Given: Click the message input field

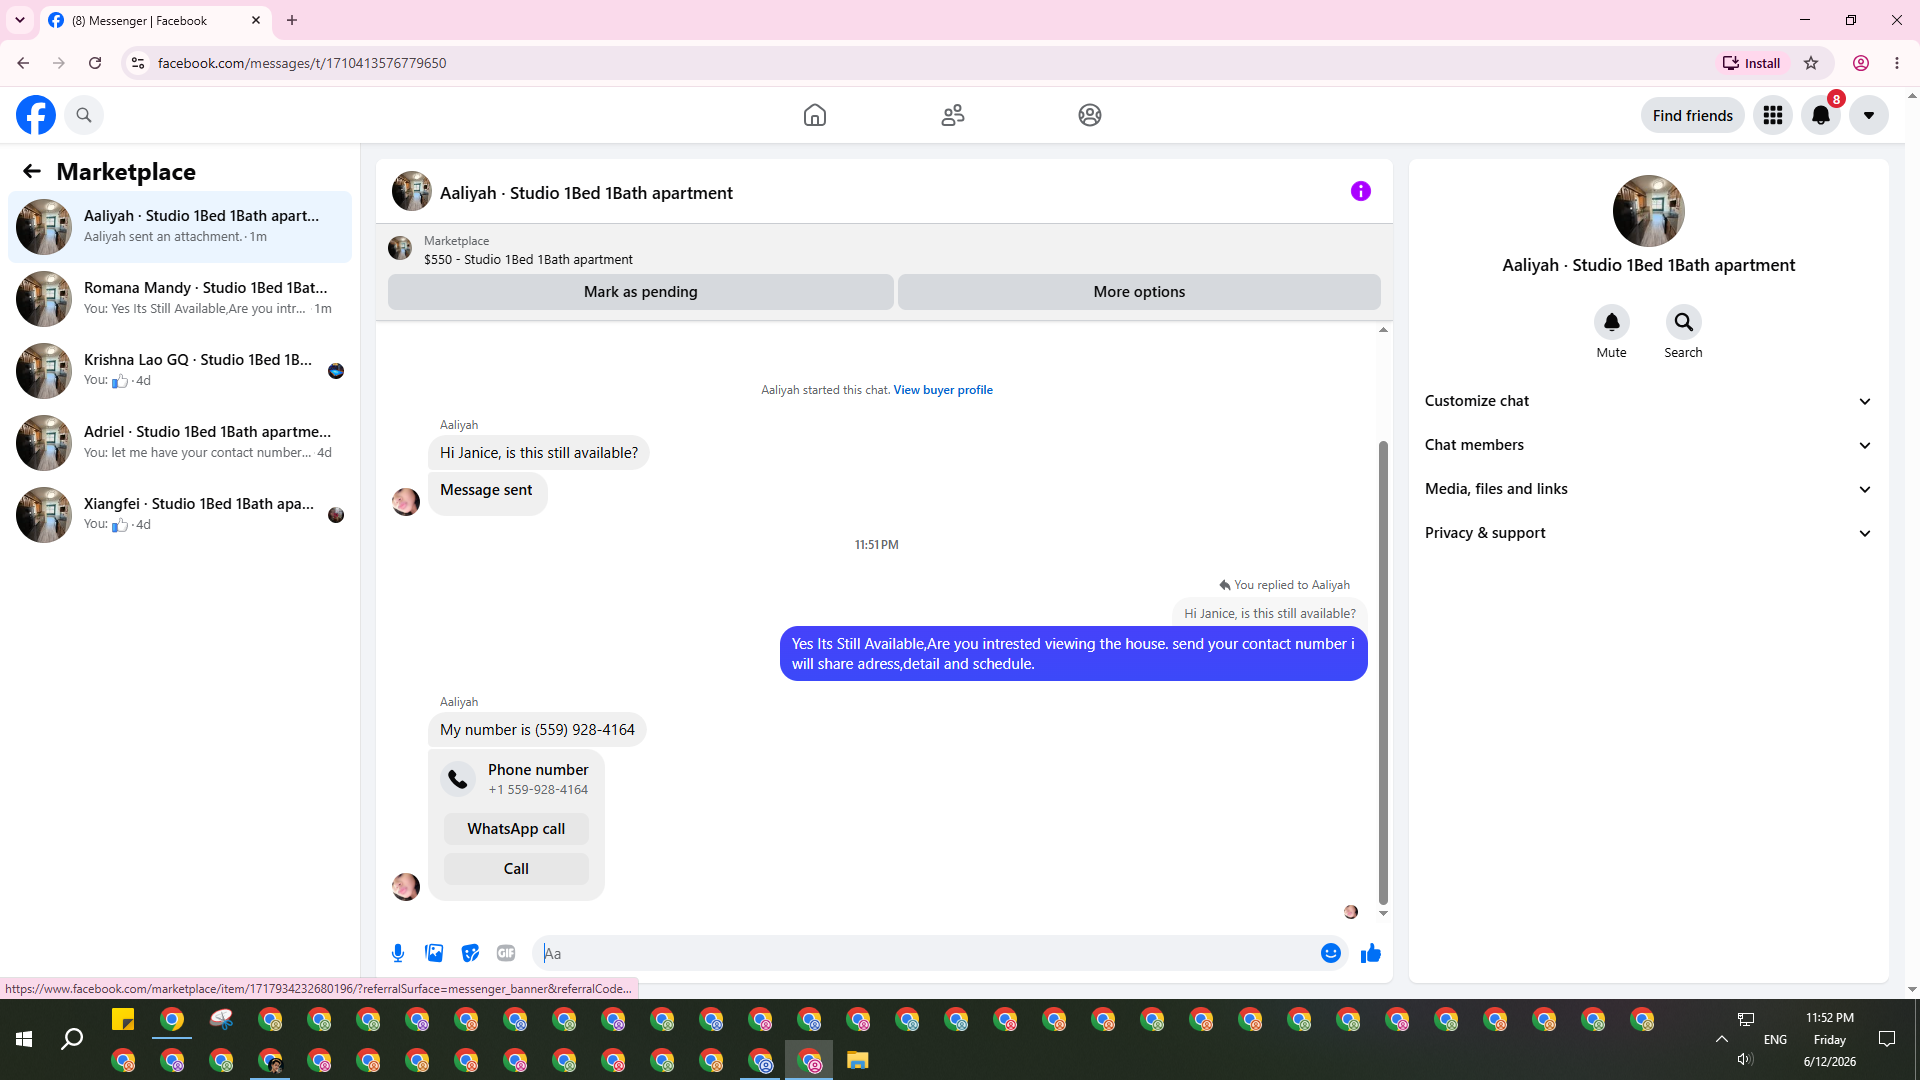Looking at the screenshot, I should coord(928,953).
